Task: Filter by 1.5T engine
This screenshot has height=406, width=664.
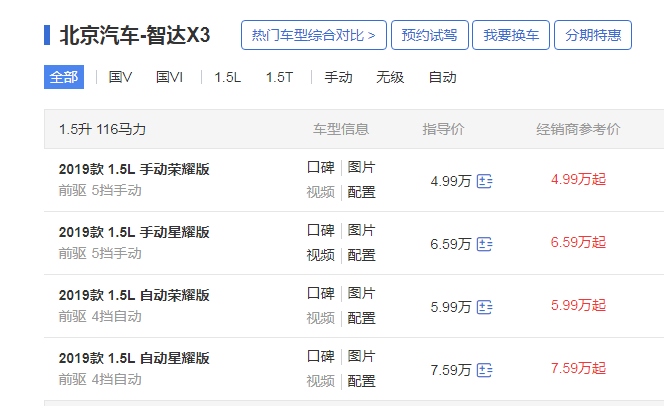Action: coord(279,77)
